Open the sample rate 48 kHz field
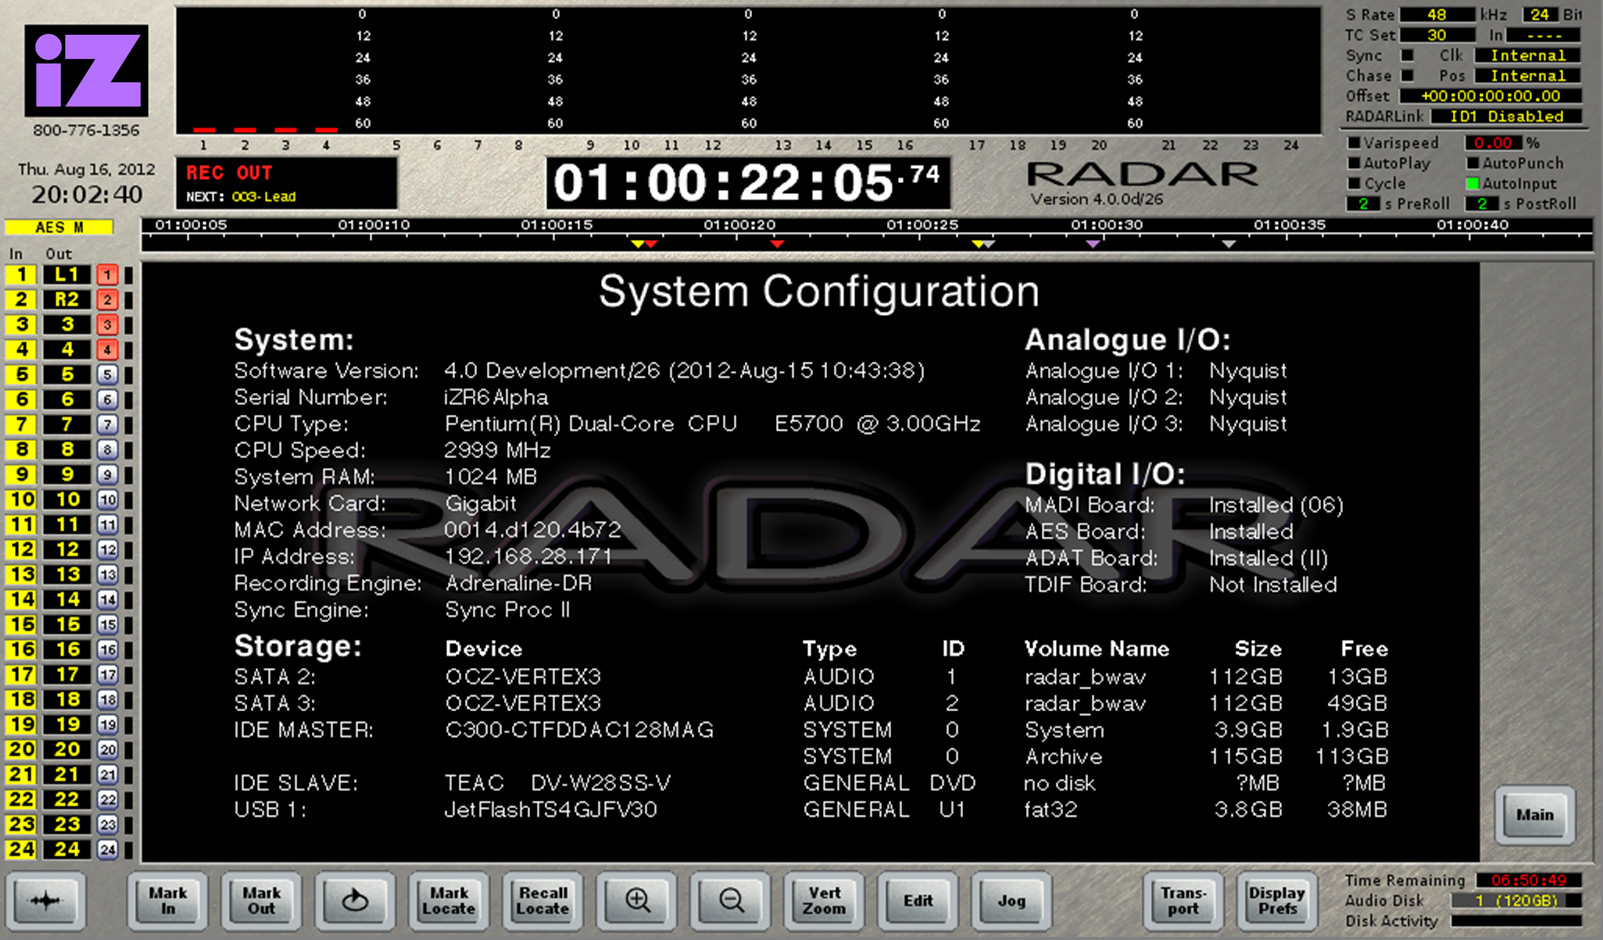 (1437, 14)
